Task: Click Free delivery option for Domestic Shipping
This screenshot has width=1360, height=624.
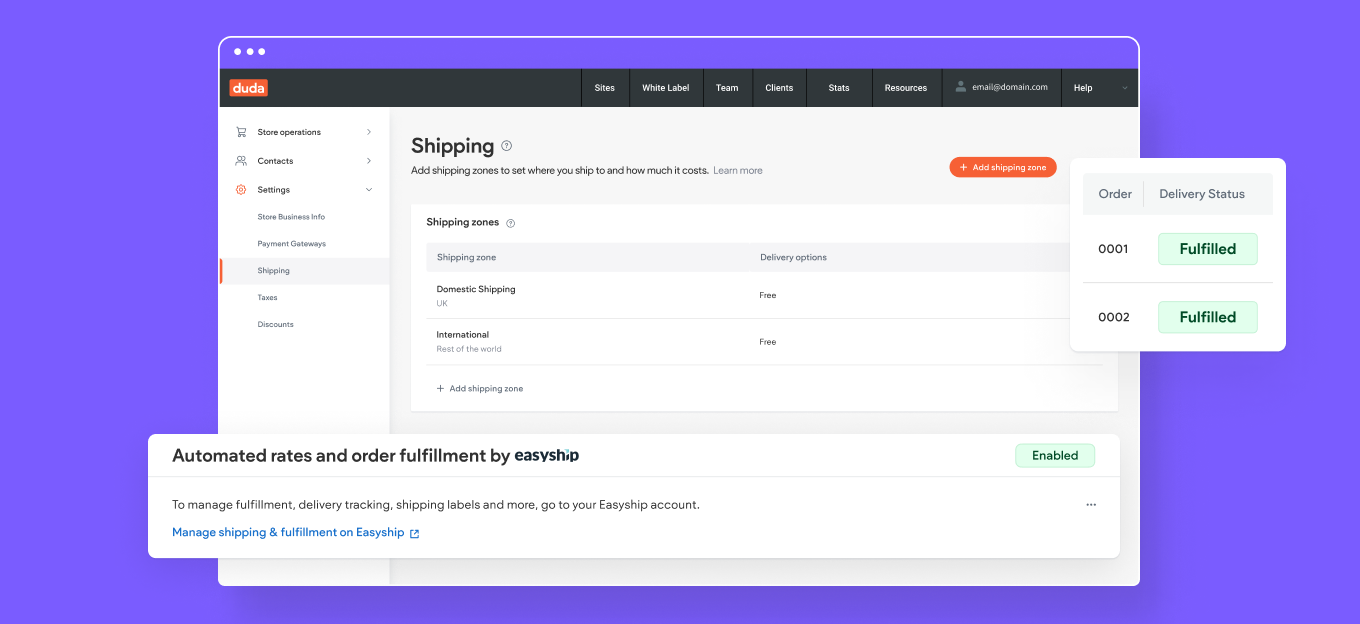Action: [768, 296]
